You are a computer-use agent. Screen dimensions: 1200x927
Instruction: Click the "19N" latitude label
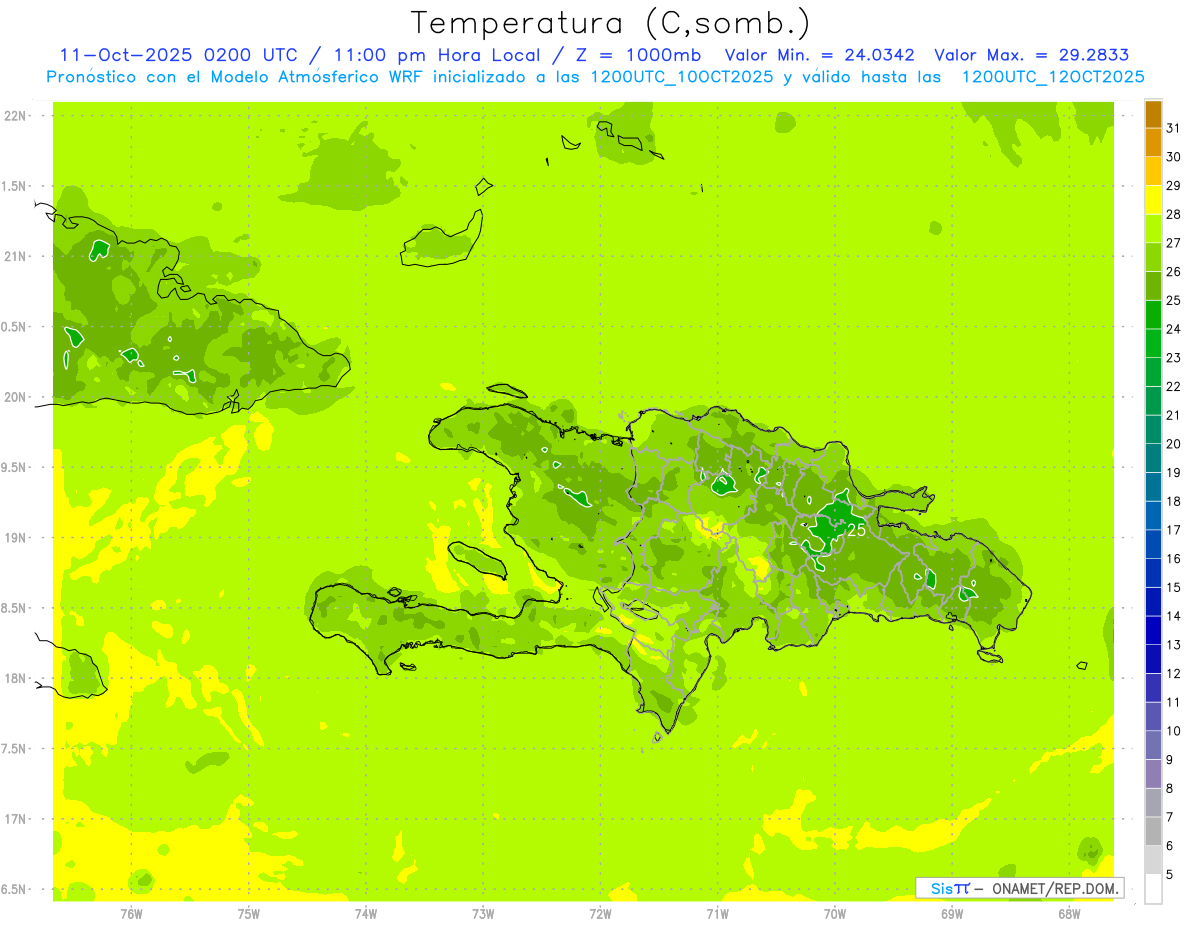(x=15, y=538)
